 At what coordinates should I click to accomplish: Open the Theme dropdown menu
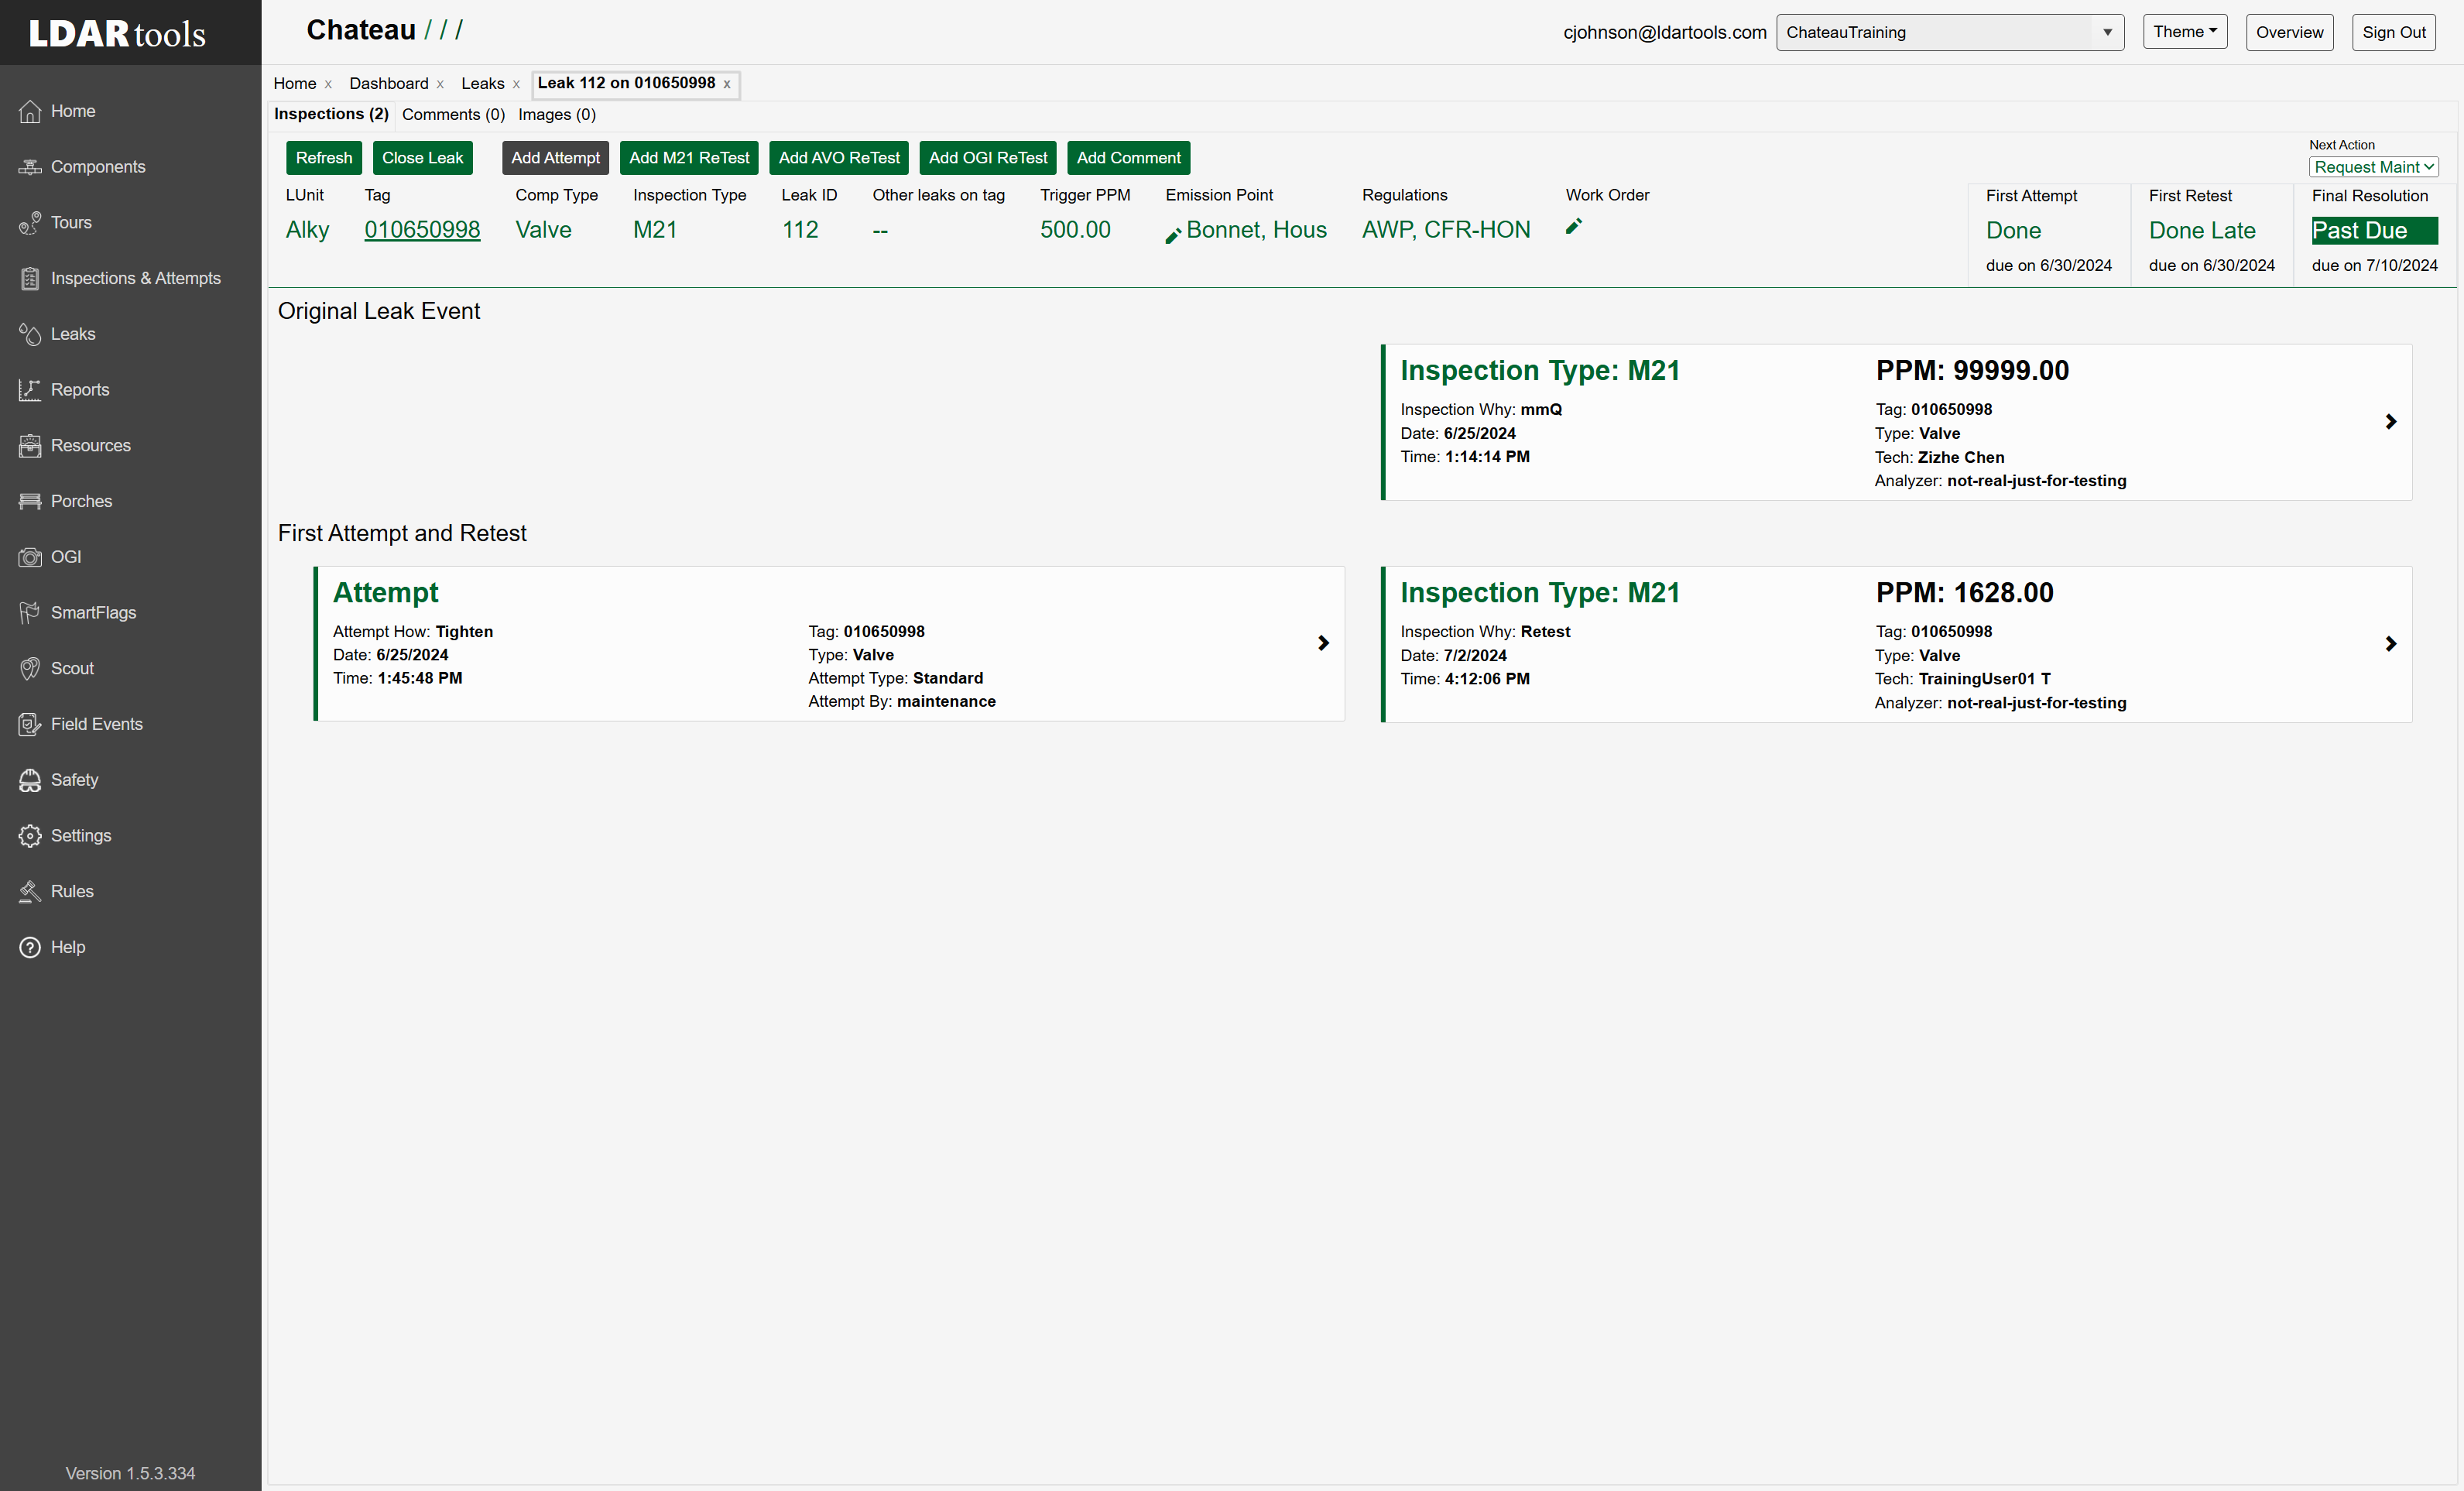coord(2185,32)
